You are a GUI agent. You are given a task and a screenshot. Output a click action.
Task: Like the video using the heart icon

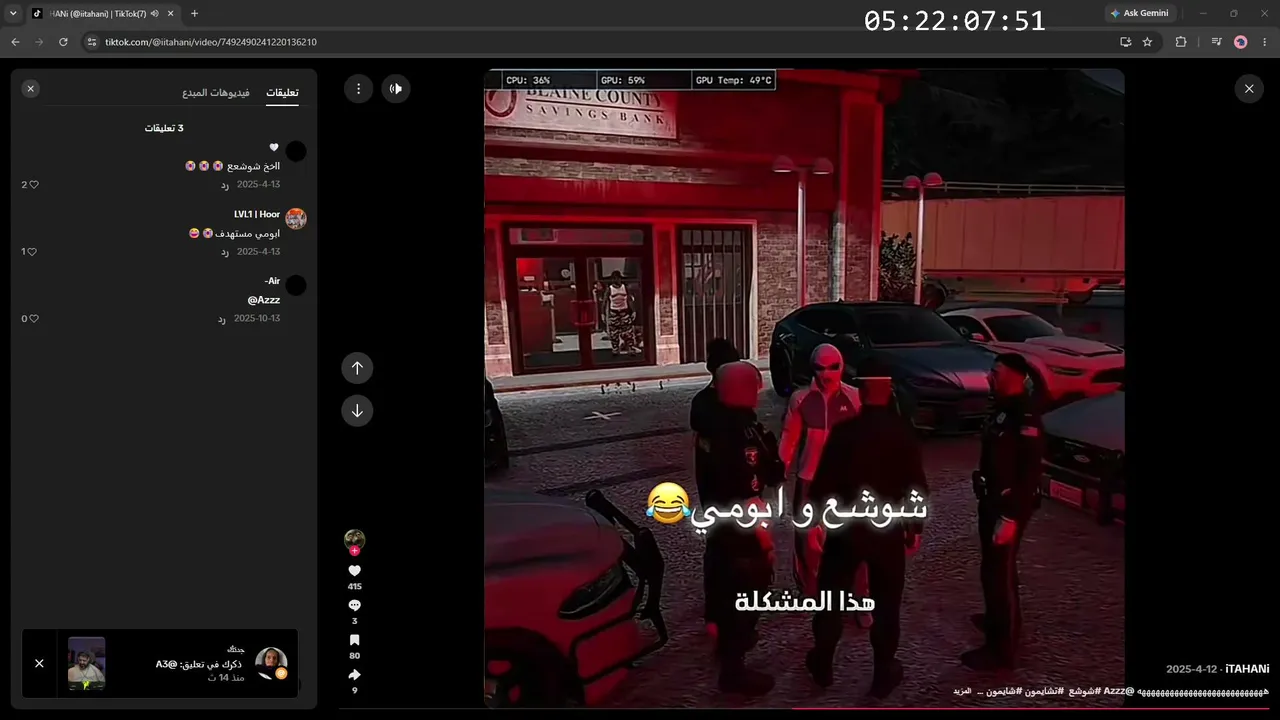coord(354,571)
